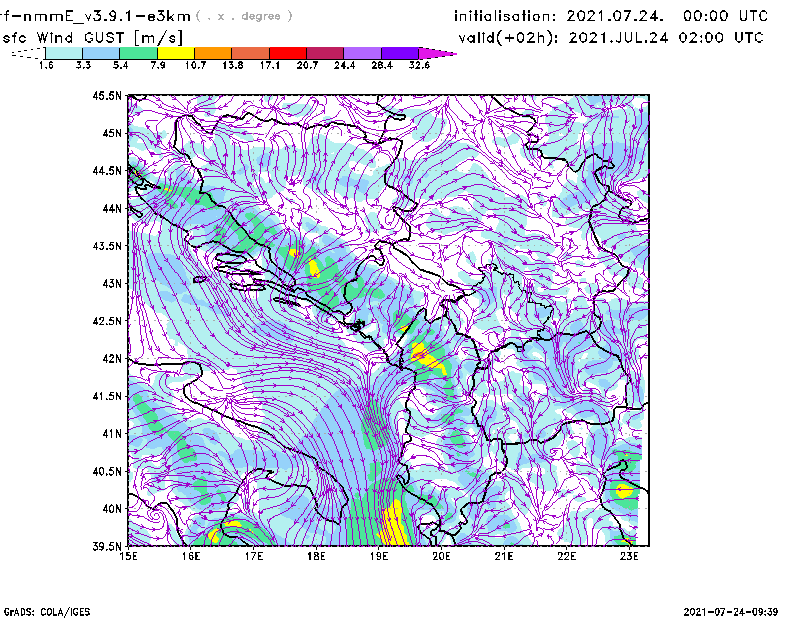Screen dimensions: 800x618
Task: Click the legend value 10.7
Action: pos(195,65)
